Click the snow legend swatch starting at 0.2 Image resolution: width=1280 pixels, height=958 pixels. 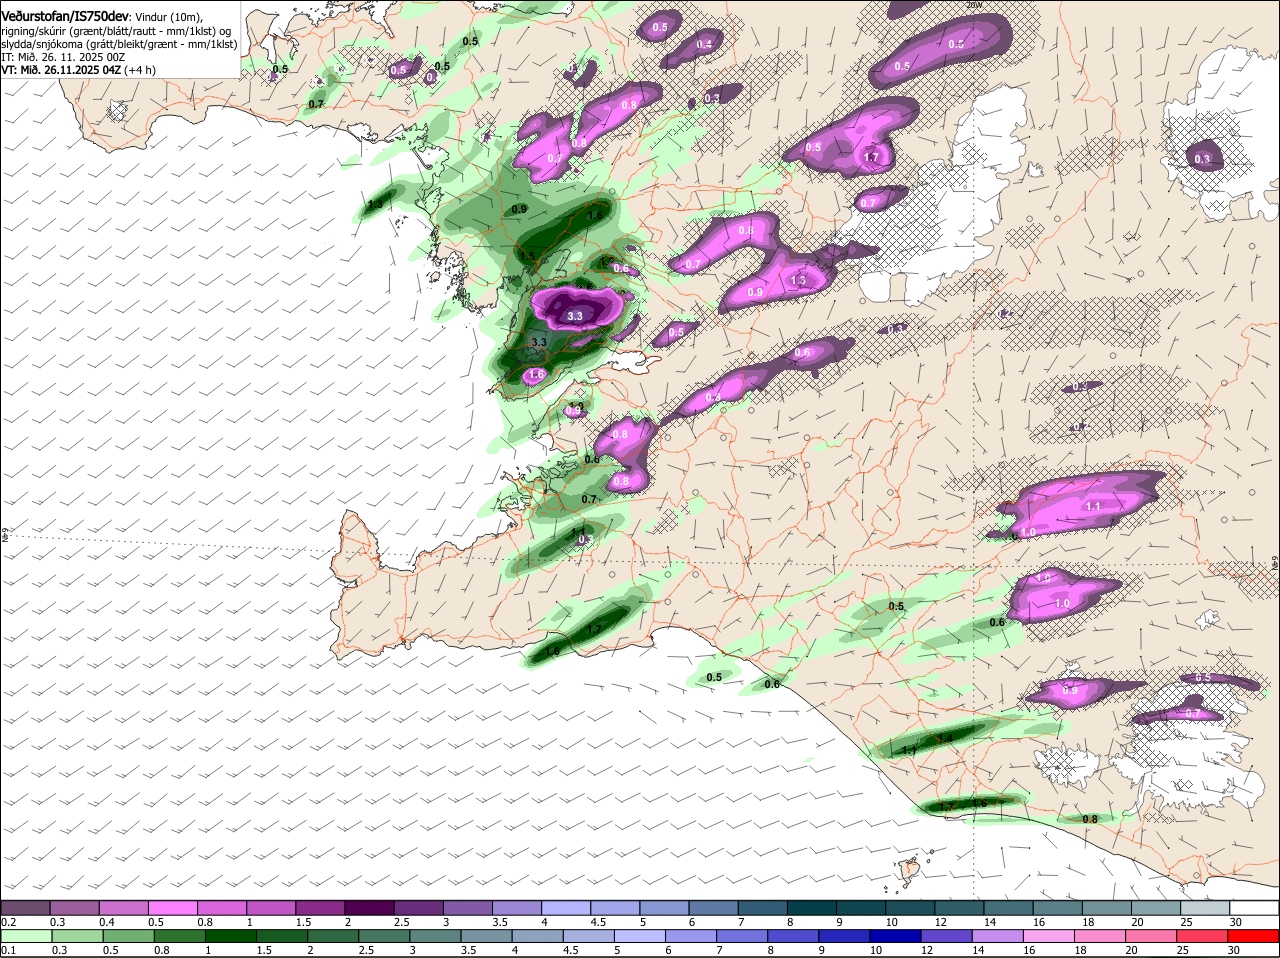(25, 907)
